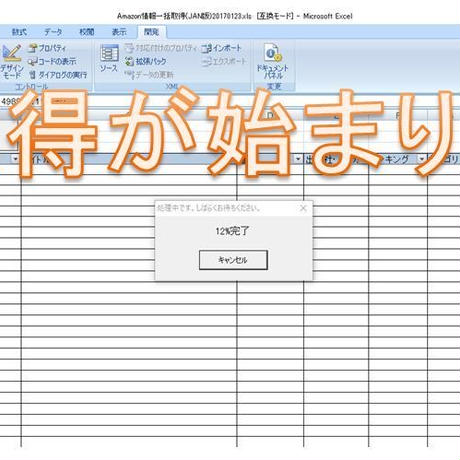
Task: Expand the leftmost column header filter dropdown
Action: click(x=15, y=159)
